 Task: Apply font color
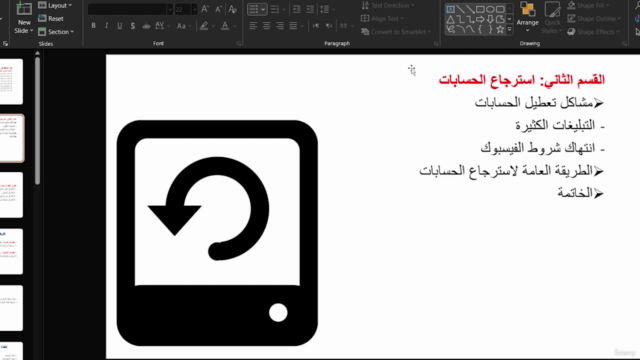pos(225,26)
